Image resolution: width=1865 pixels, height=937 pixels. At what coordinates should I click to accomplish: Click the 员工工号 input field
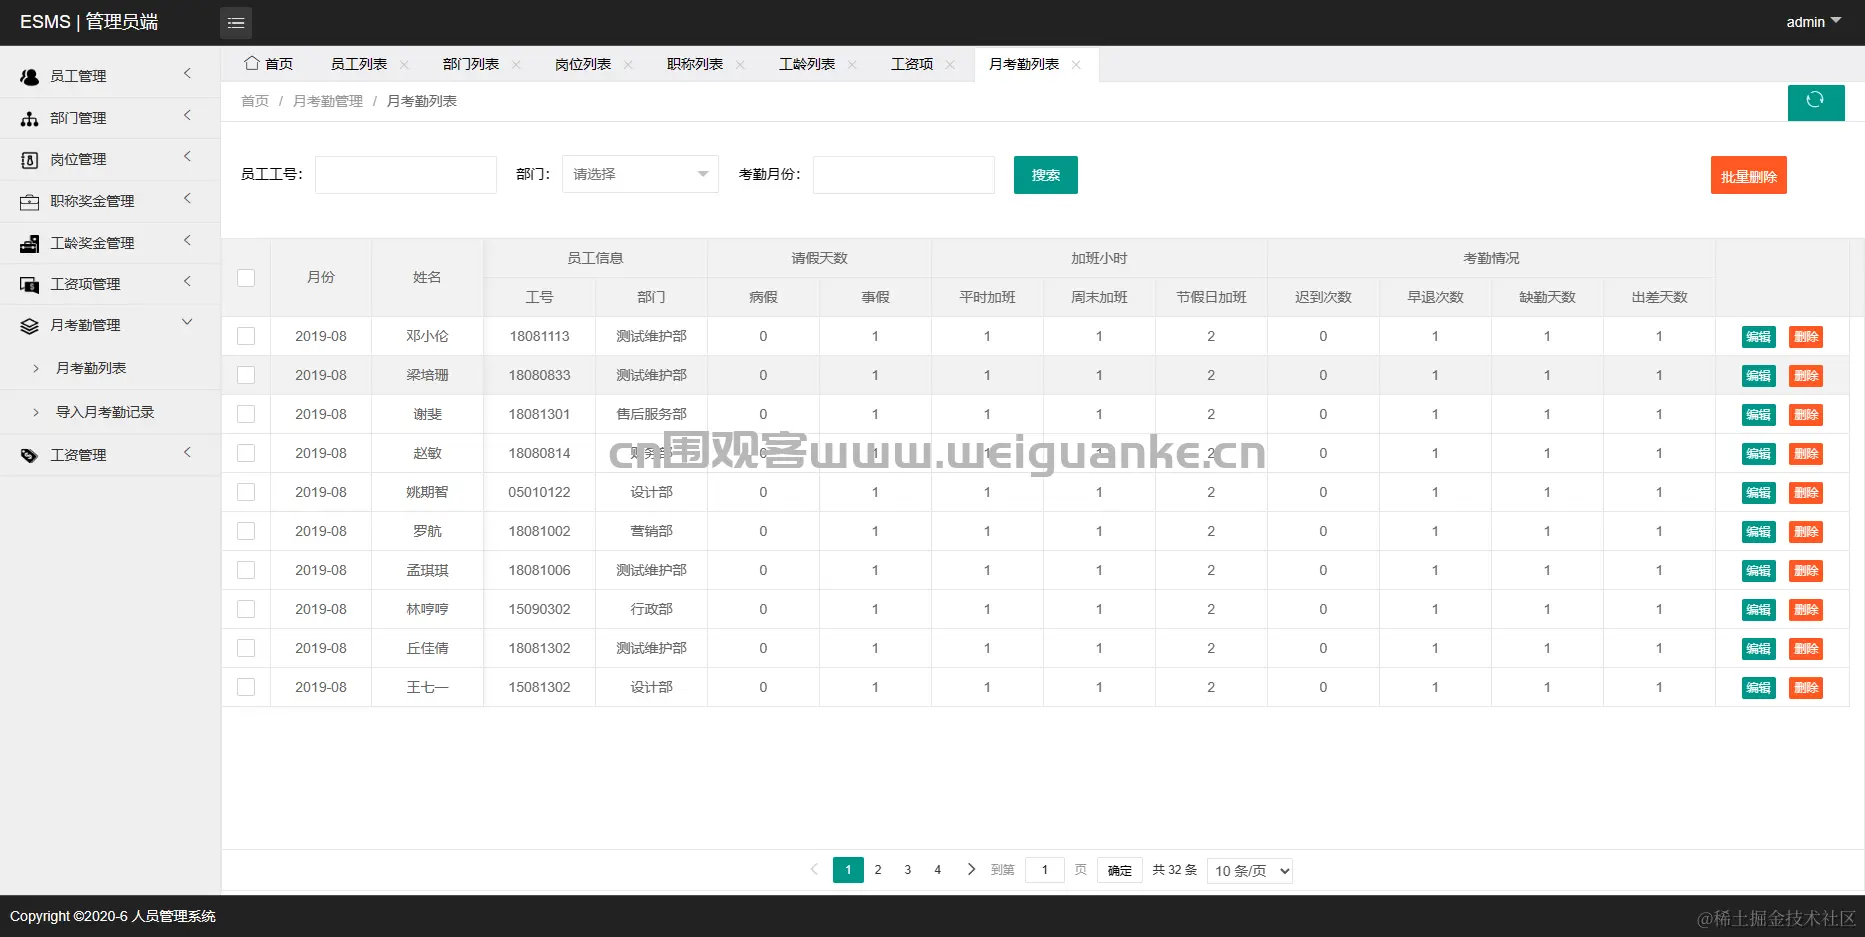pyautogui.click(x=406, y=174)
